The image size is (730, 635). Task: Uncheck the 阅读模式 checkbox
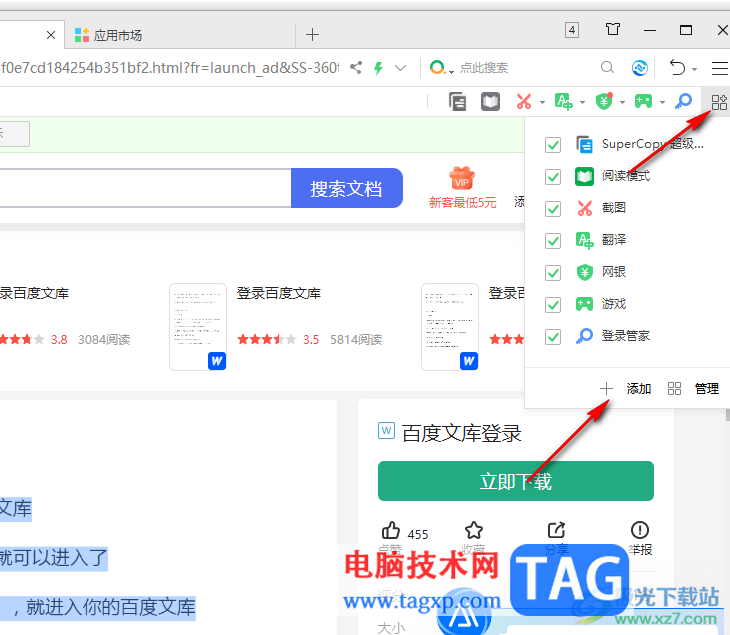point(553,177)
